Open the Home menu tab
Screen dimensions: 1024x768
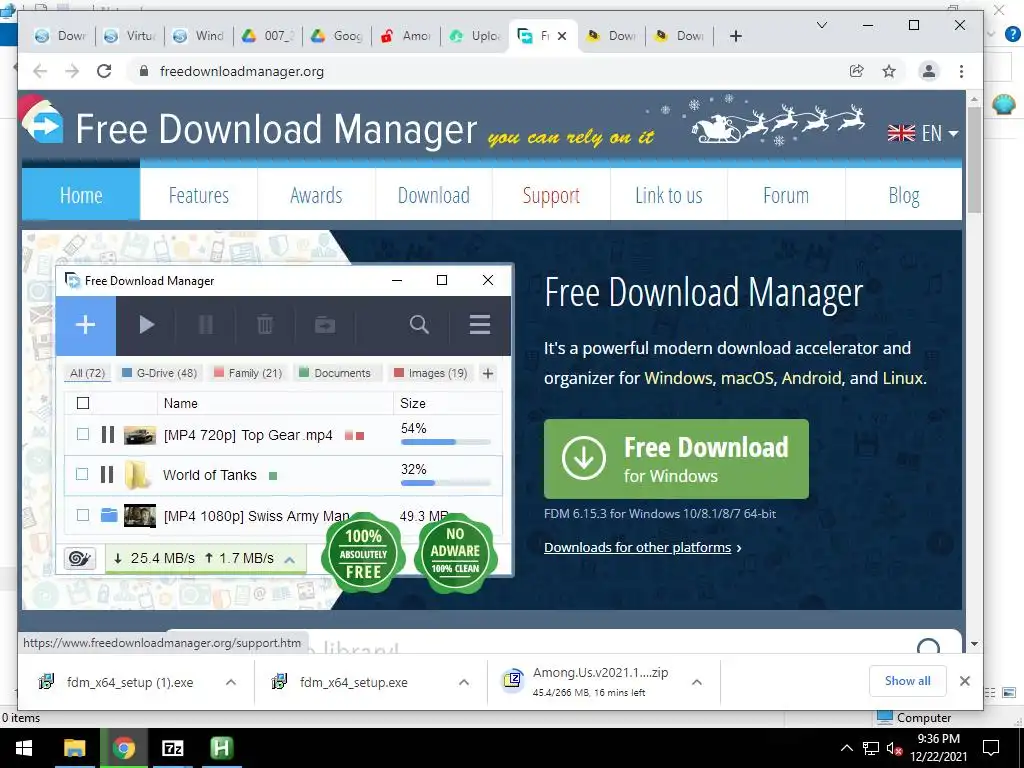(x=81, y=195)
